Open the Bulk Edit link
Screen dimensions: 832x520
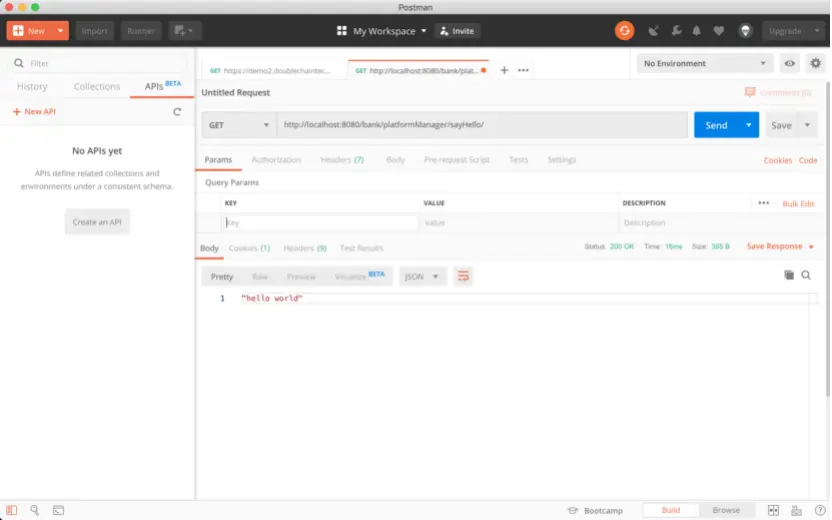pos(798,204)
